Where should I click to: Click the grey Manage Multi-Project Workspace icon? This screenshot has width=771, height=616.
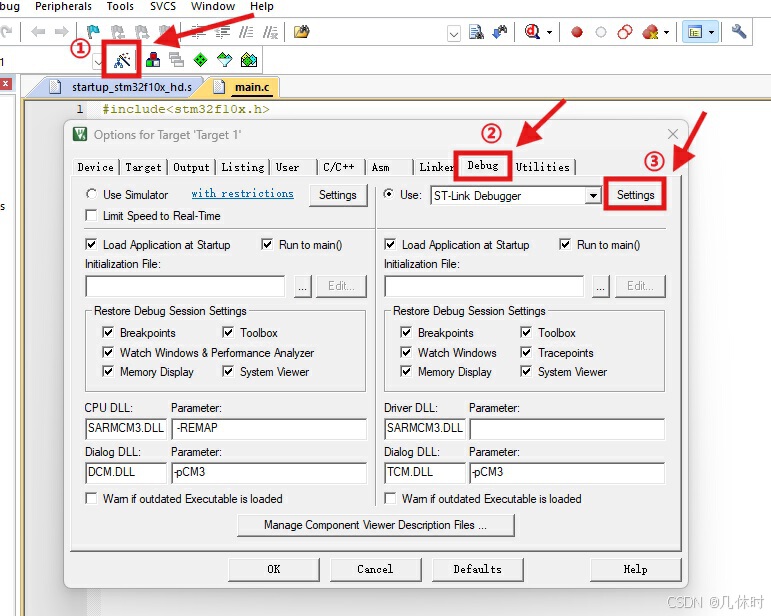[176, 60]
